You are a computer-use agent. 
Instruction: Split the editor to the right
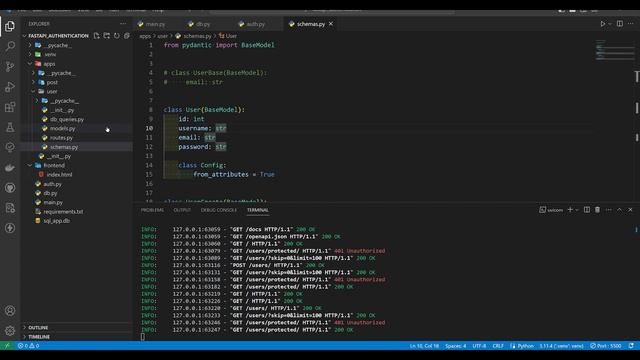[620, 24]
